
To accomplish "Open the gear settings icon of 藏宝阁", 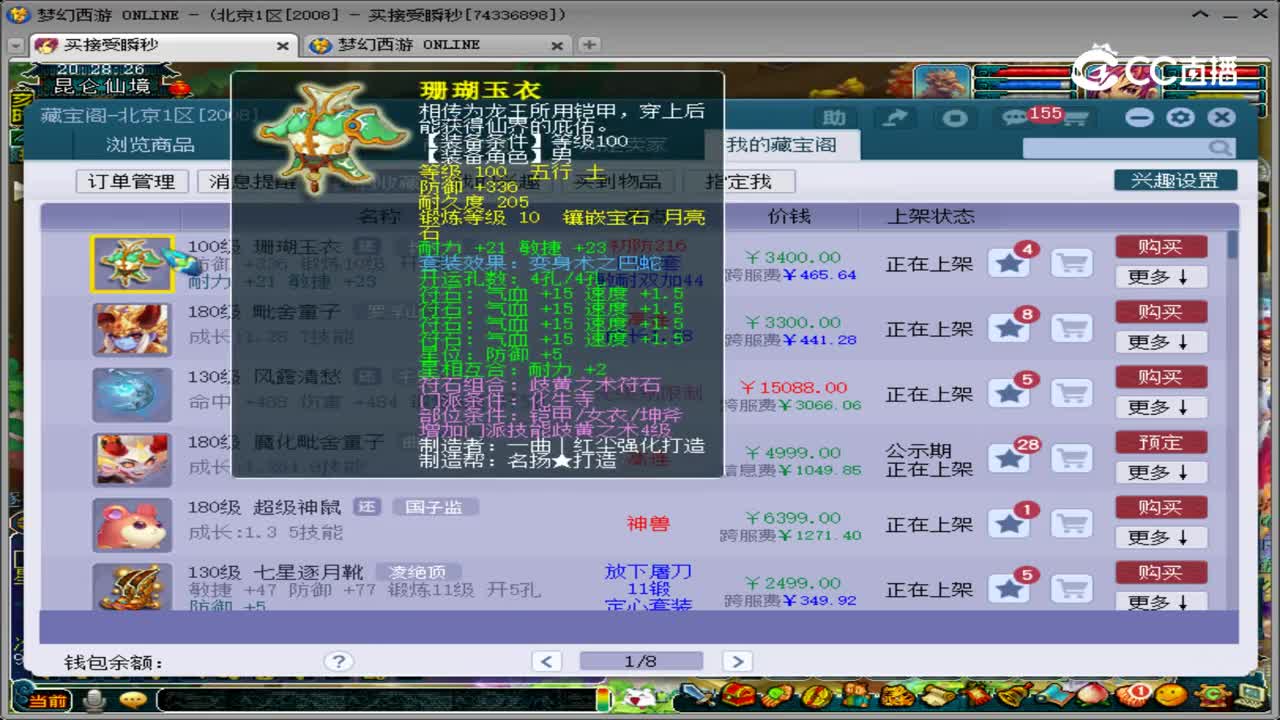I will click(1180, 117).
